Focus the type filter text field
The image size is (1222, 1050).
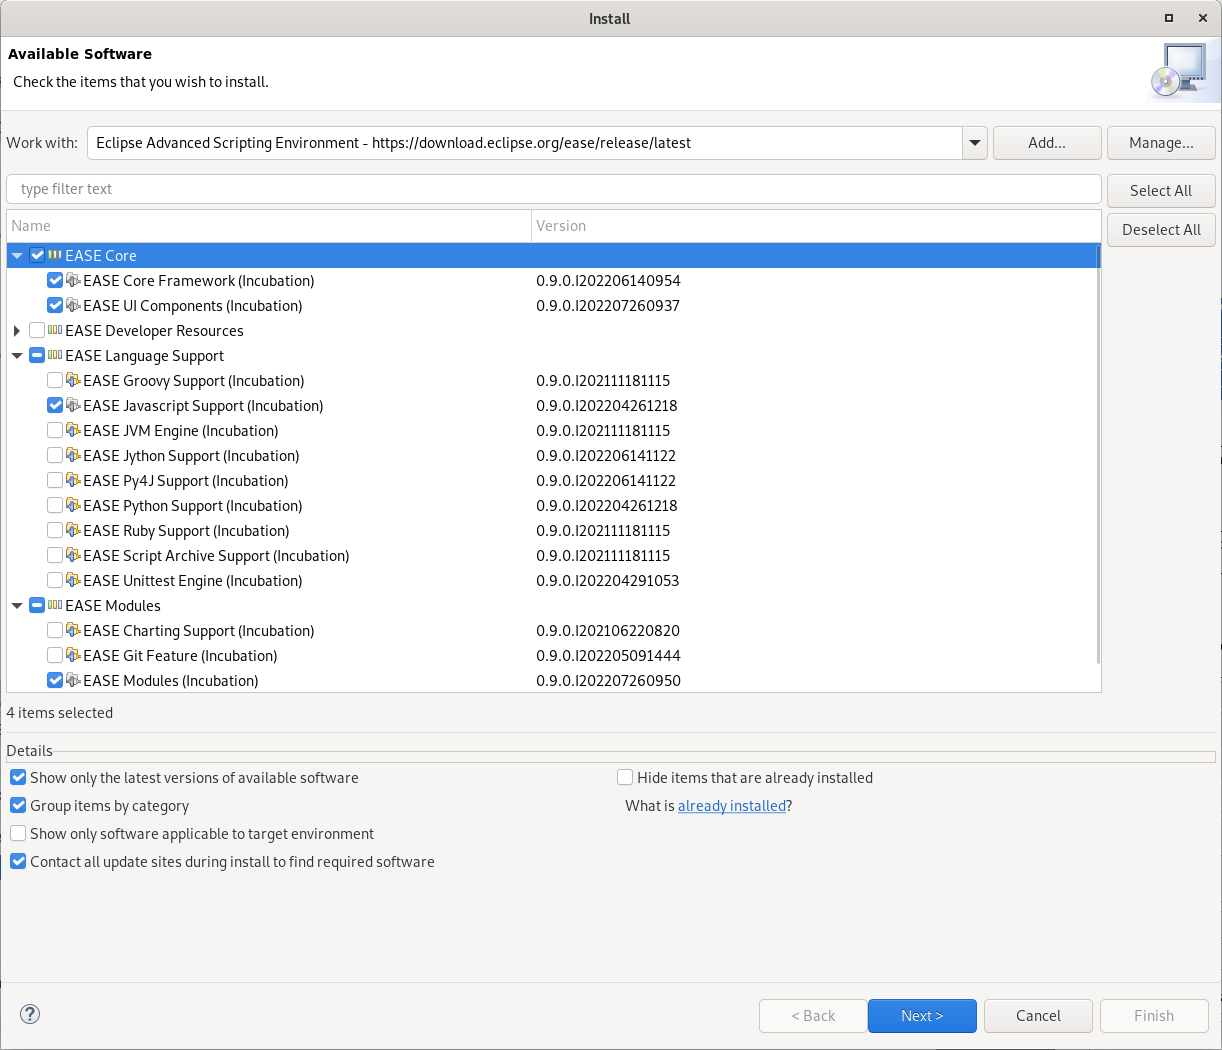554,189
